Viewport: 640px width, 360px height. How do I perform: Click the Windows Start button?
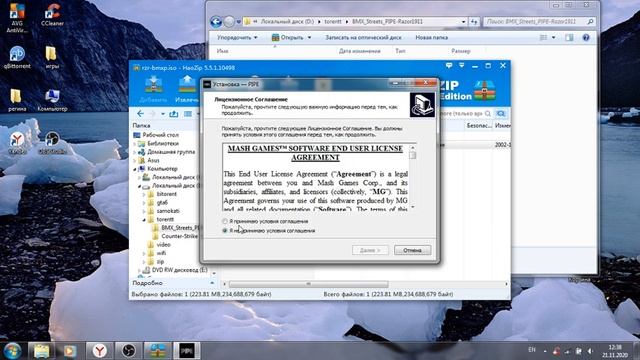[12, 351]
